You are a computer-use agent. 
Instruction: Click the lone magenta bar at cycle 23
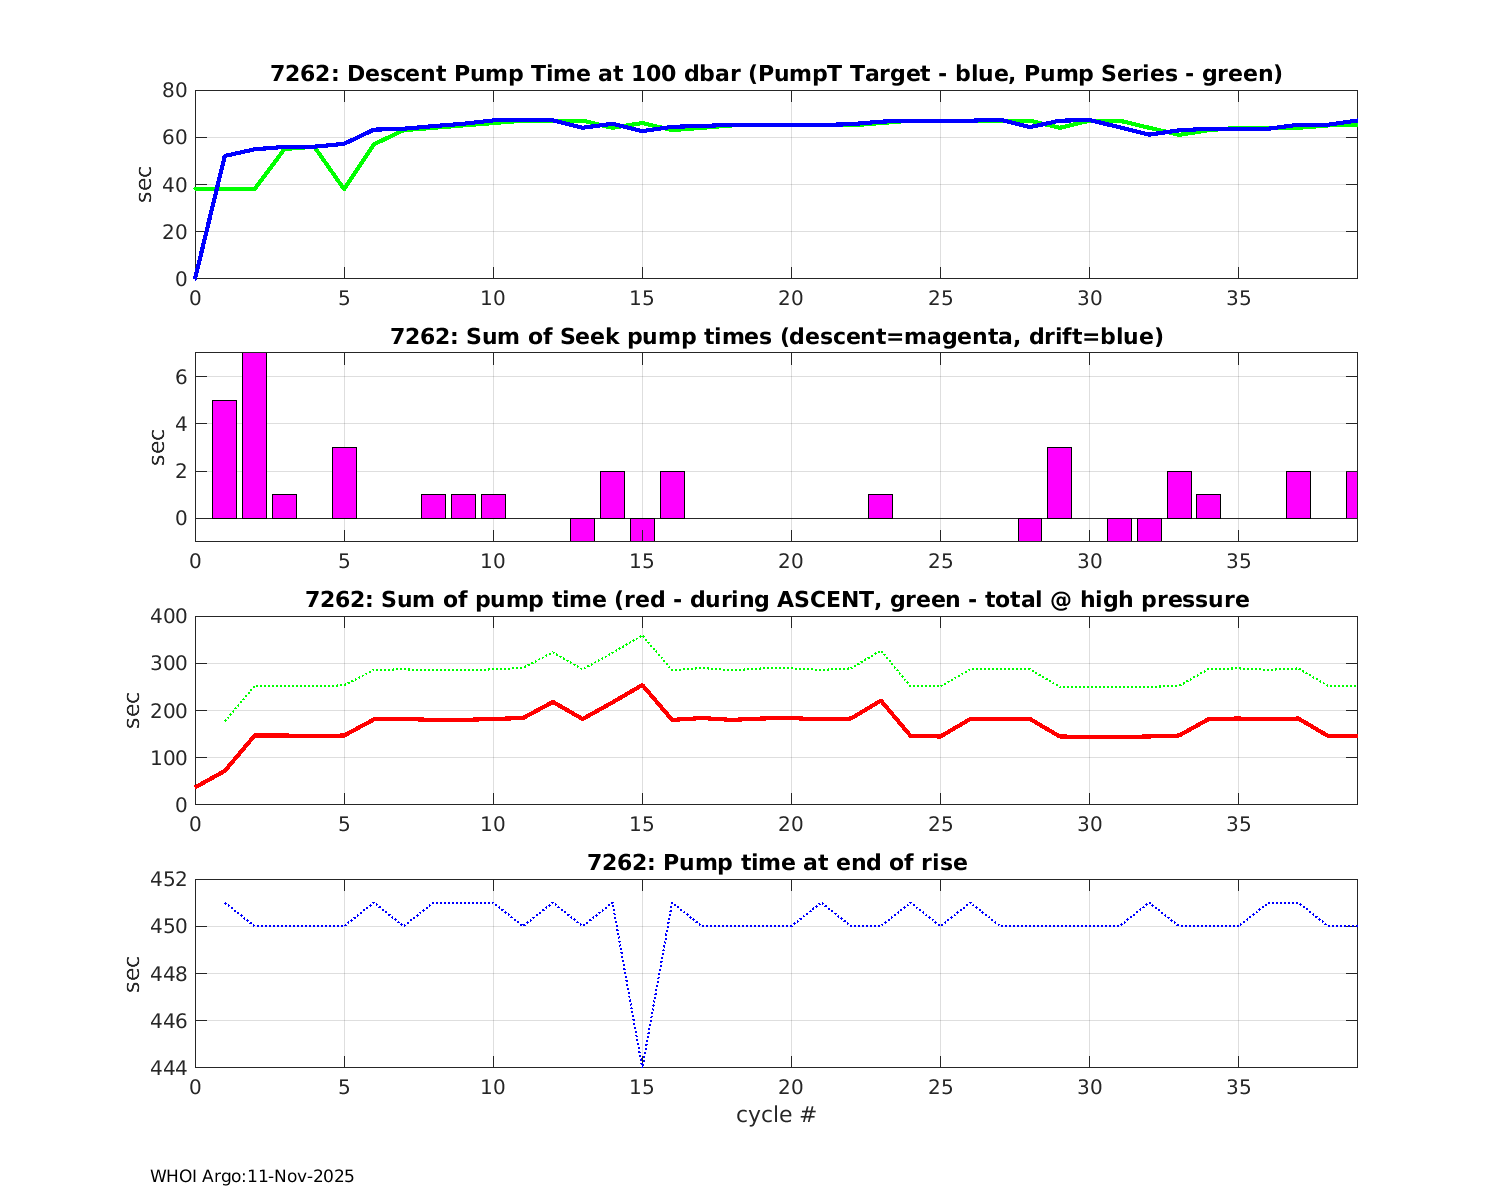[x=880, y=506]
